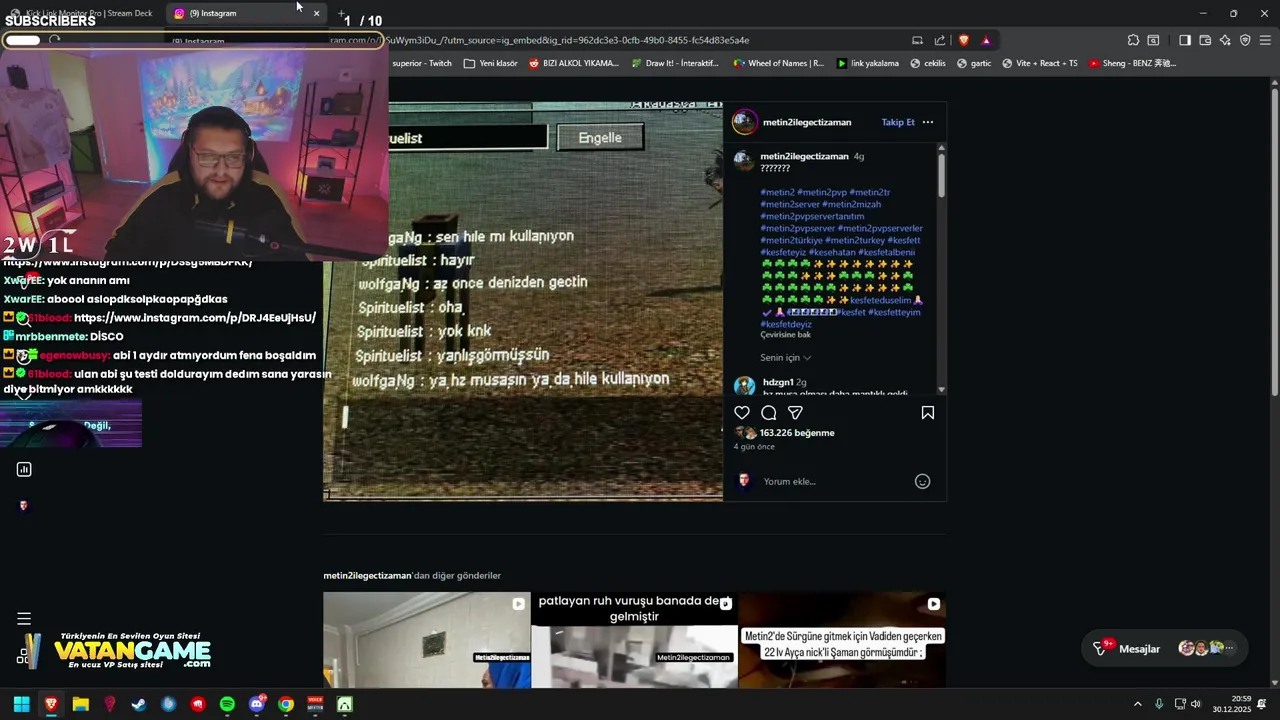Image resolution: width=1280 pixels, height=720 pixels.
Task: Open Spotify from taskbar
Action: [x=227, y=704]
